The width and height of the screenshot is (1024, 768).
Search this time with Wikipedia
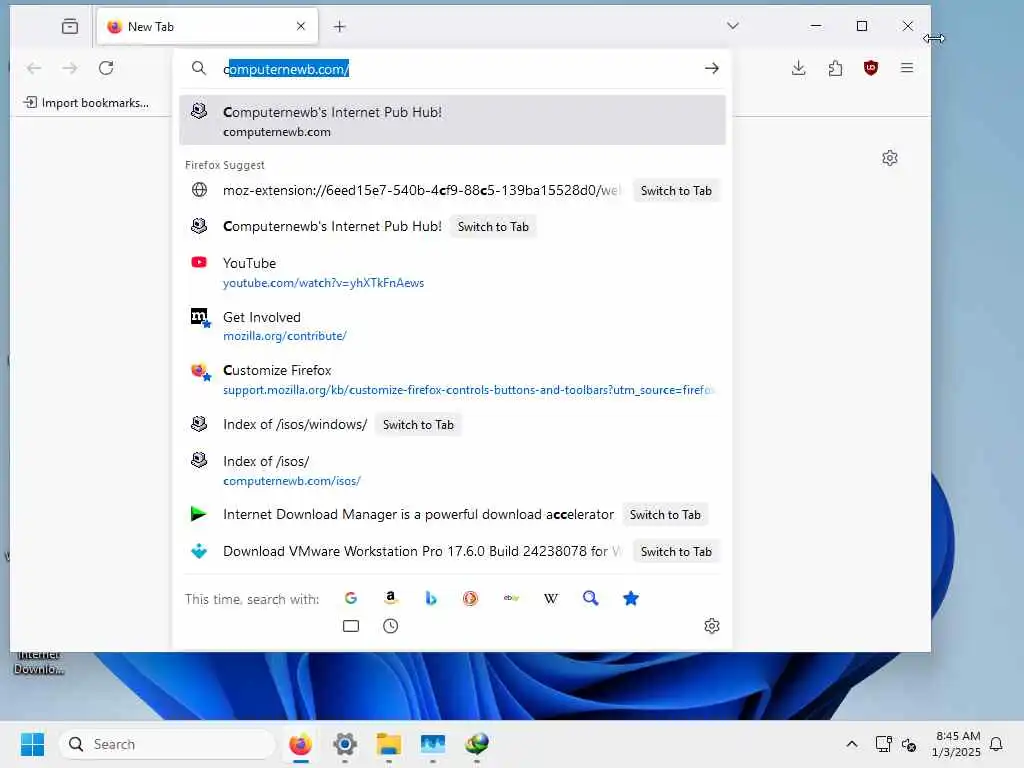click(551, 598)
